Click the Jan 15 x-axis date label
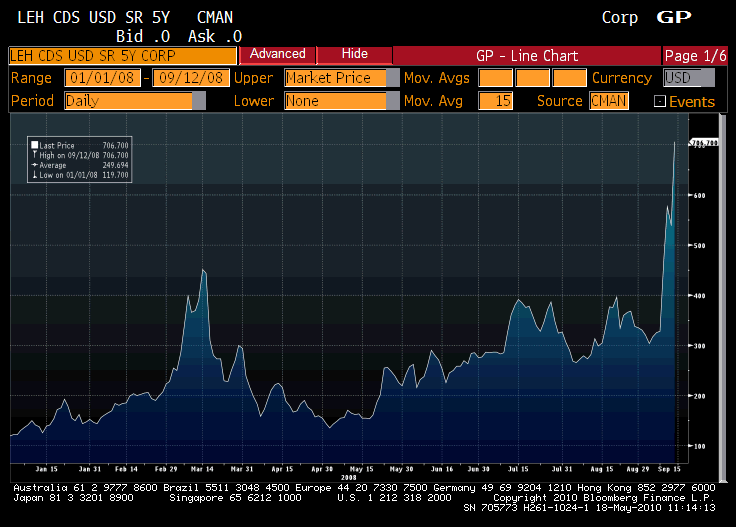The height and width of the screenshot is (527, 736). (x=46, y=469)
